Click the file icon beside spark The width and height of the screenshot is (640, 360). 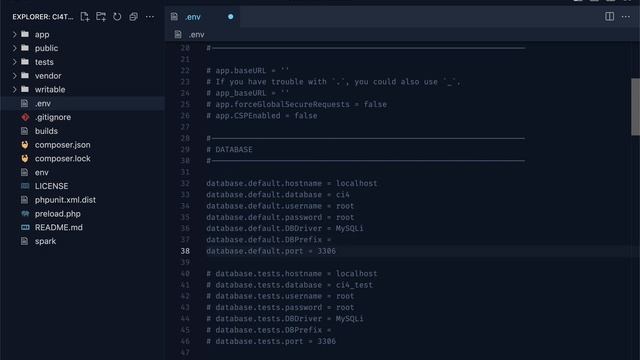tap(24, 241)
